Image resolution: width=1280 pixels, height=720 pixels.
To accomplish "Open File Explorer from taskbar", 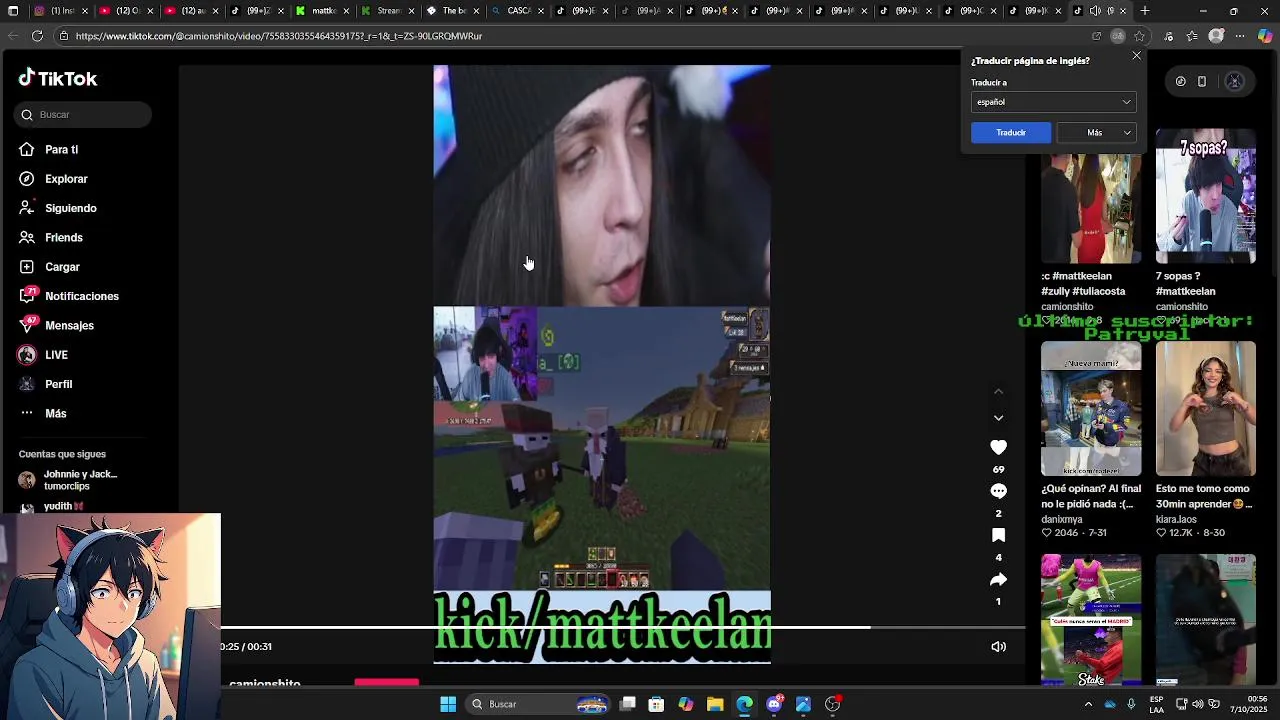I will tap(715, 704).
